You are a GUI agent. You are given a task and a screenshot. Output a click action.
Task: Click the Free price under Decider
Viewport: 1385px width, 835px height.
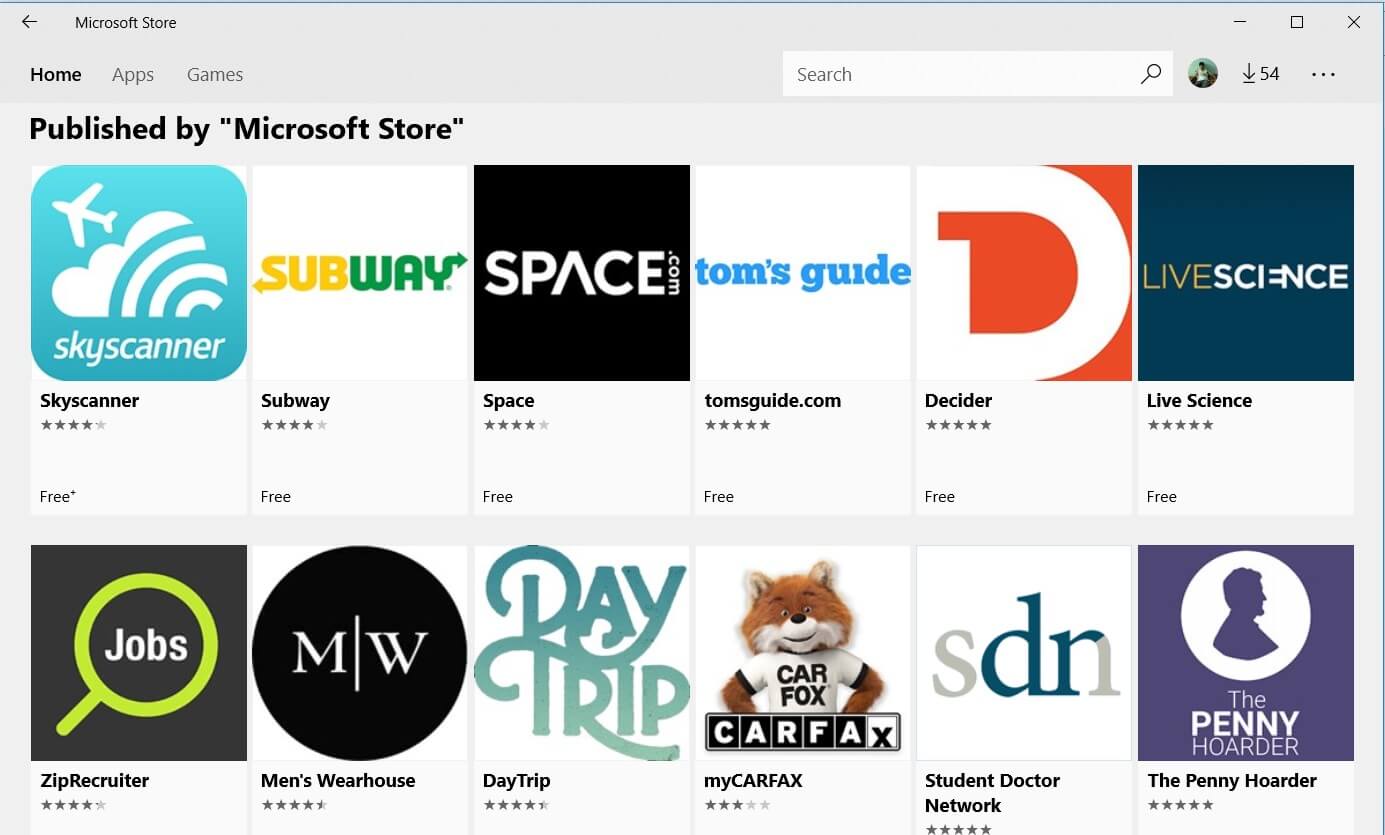tap(940, 496)
